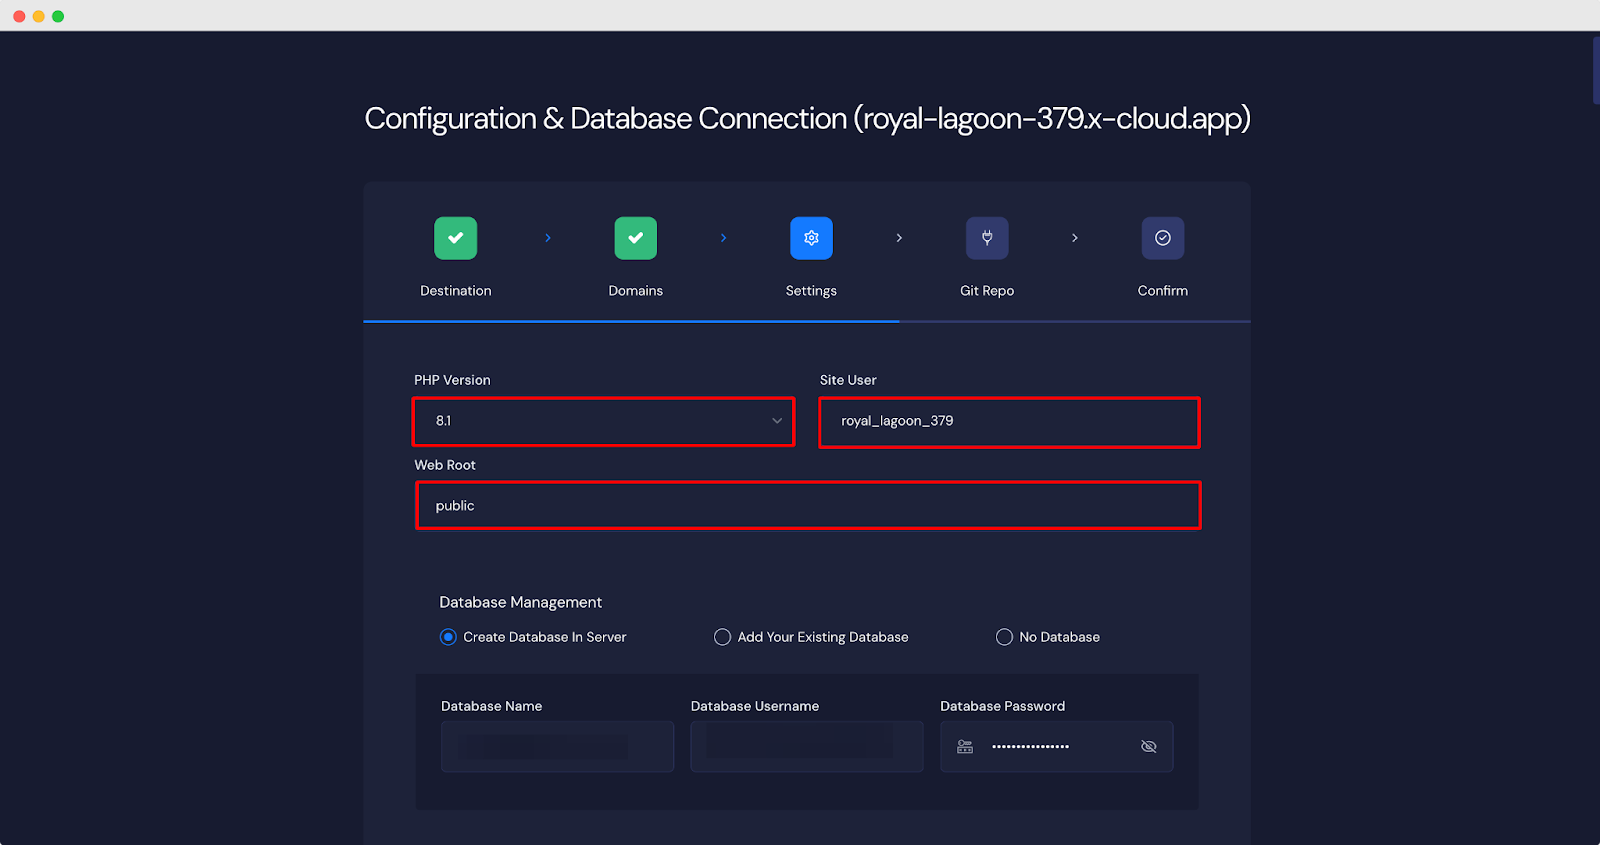Click the Site User input field
Image resolution: width=1600 pixels, height=845 pixels.
(x=1009, y=422)
